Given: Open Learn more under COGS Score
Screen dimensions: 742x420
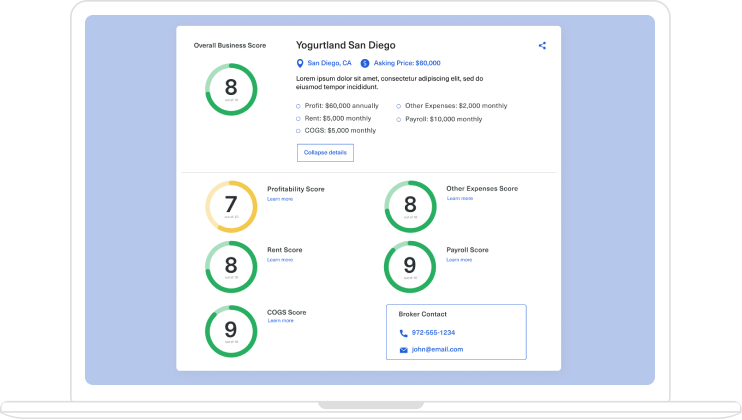Looking at the screenshot, I should [280, 321].
